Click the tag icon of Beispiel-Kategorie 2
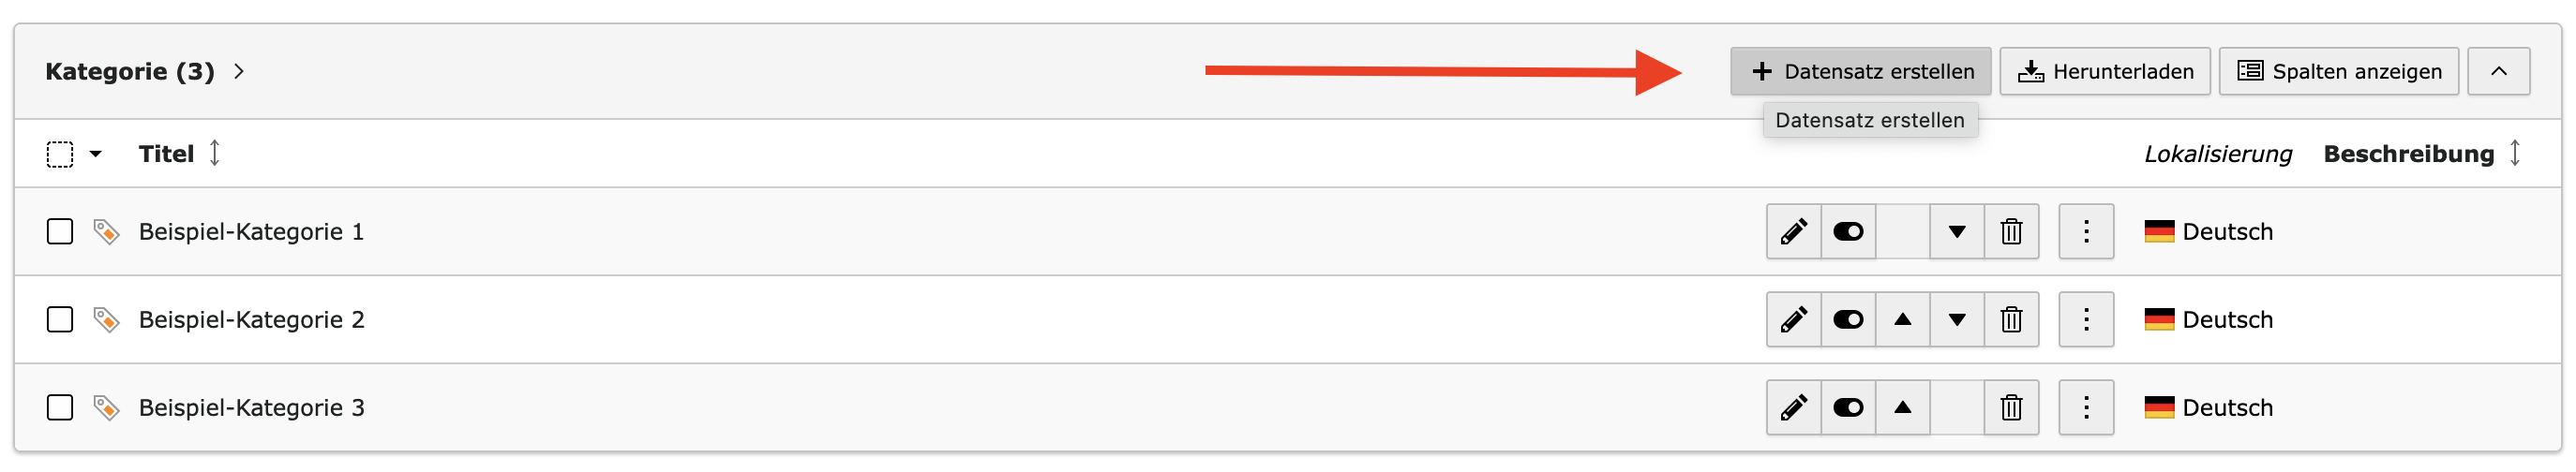The width and height of the screenshot is (2576, 472). point(106,320)
